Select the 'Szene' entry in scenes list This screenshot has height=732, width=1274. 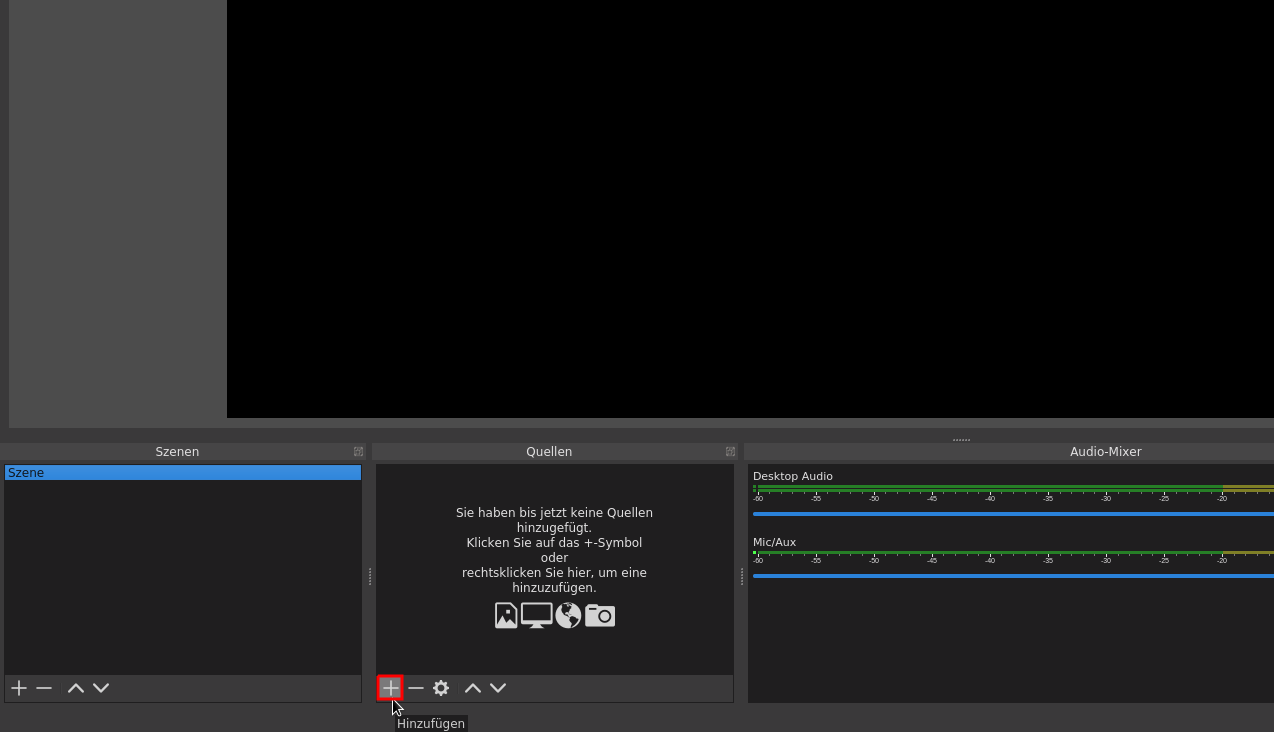pyautogui.click(x=182, y=473)
